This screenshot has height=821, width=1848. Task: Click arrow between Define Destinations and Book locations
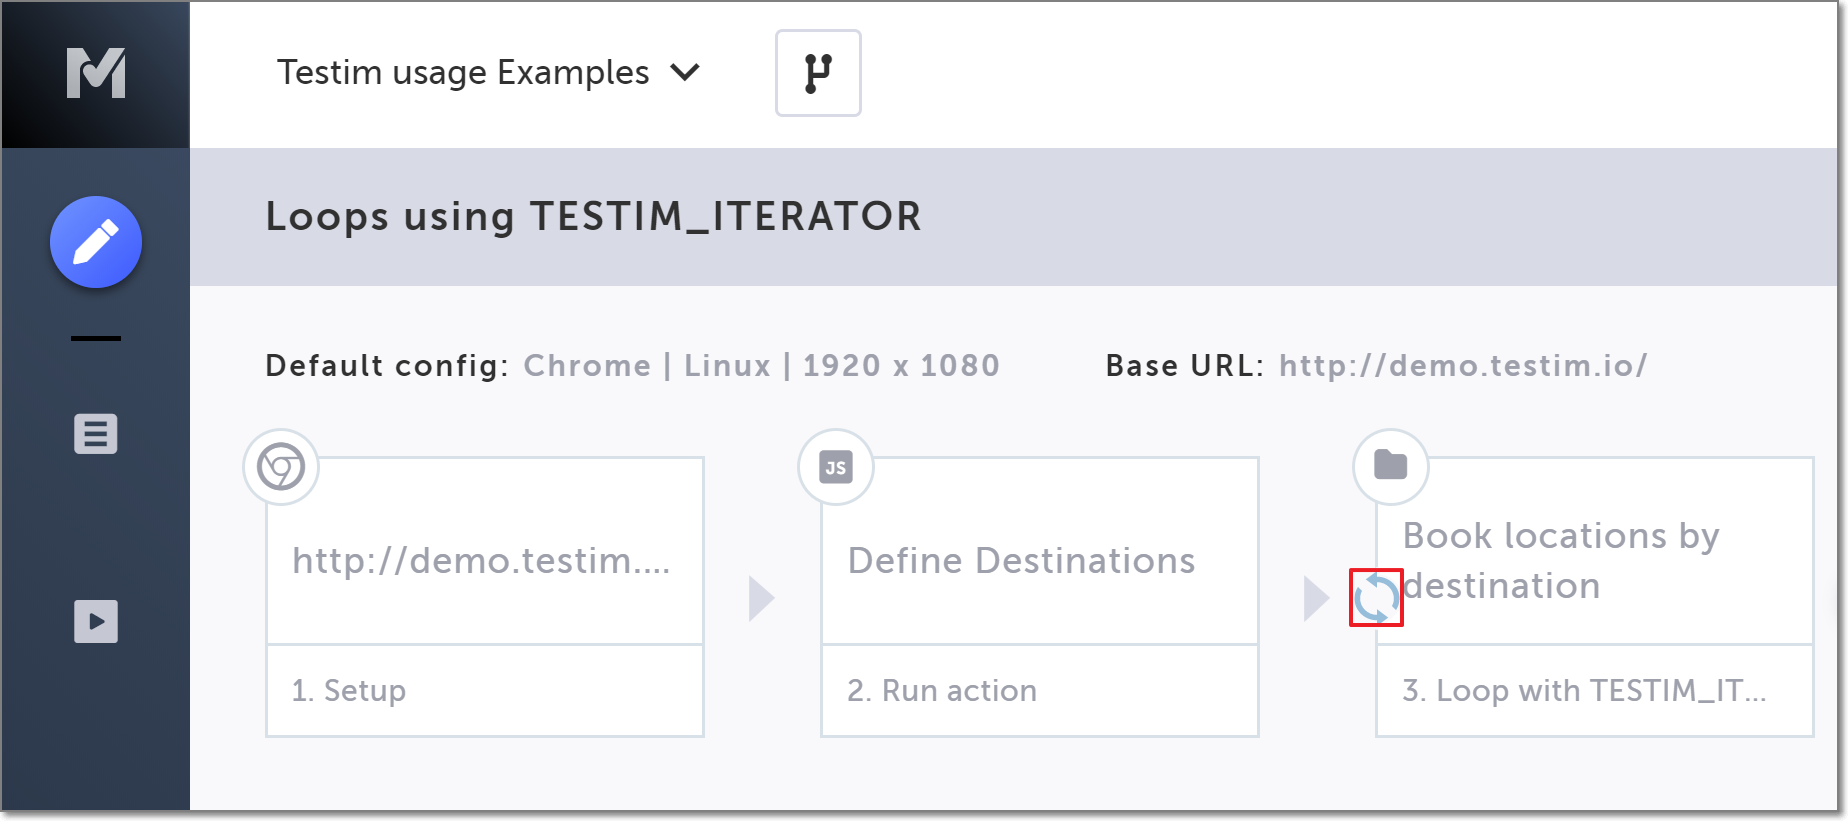pos(1316,598)
